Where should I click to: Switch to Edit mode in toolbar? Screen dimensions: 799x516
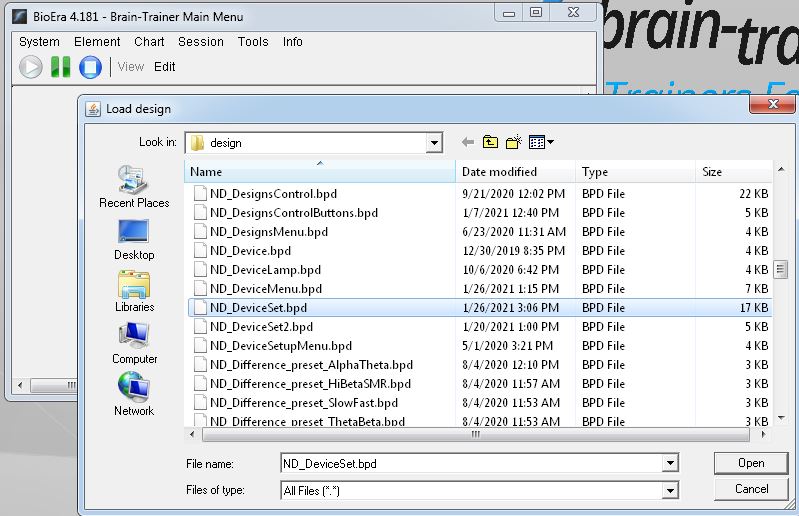point(165,67)
